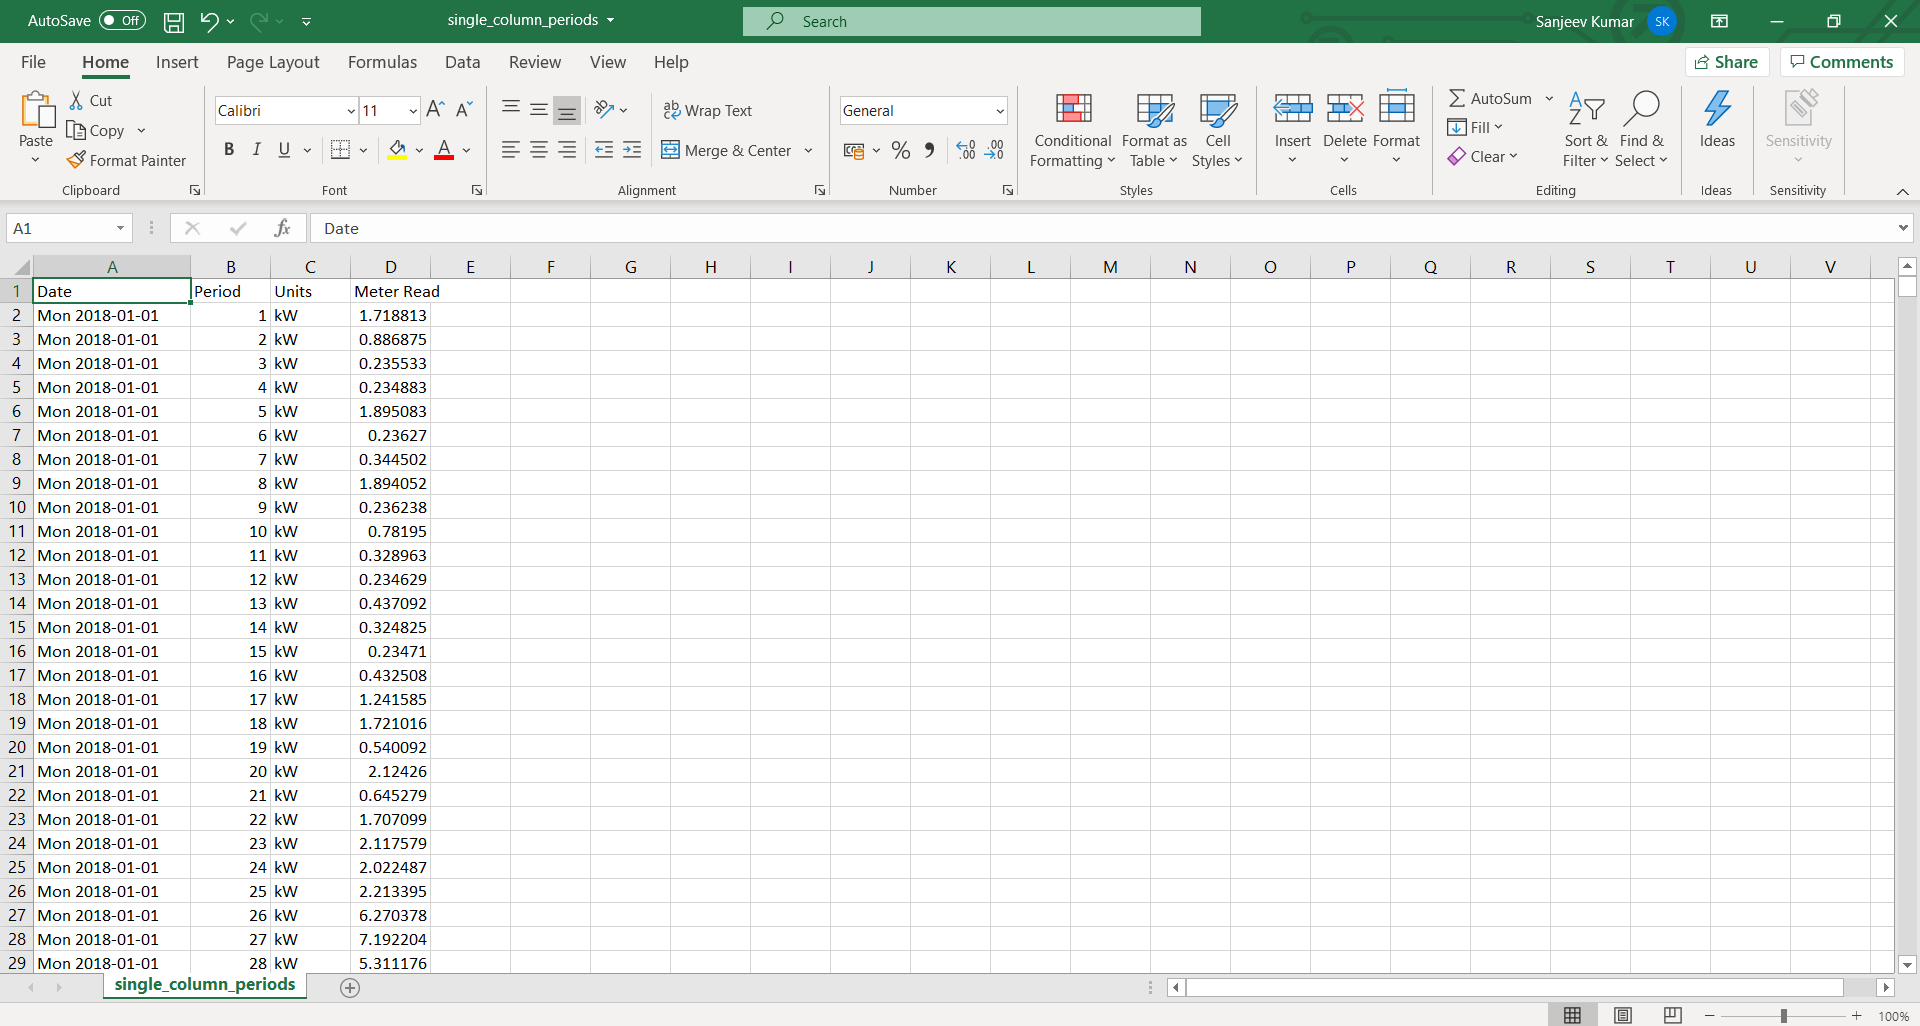1920x1026 pixels.
Task: Collapse the ribbon with the caret
Action: tap(1902, 191)
